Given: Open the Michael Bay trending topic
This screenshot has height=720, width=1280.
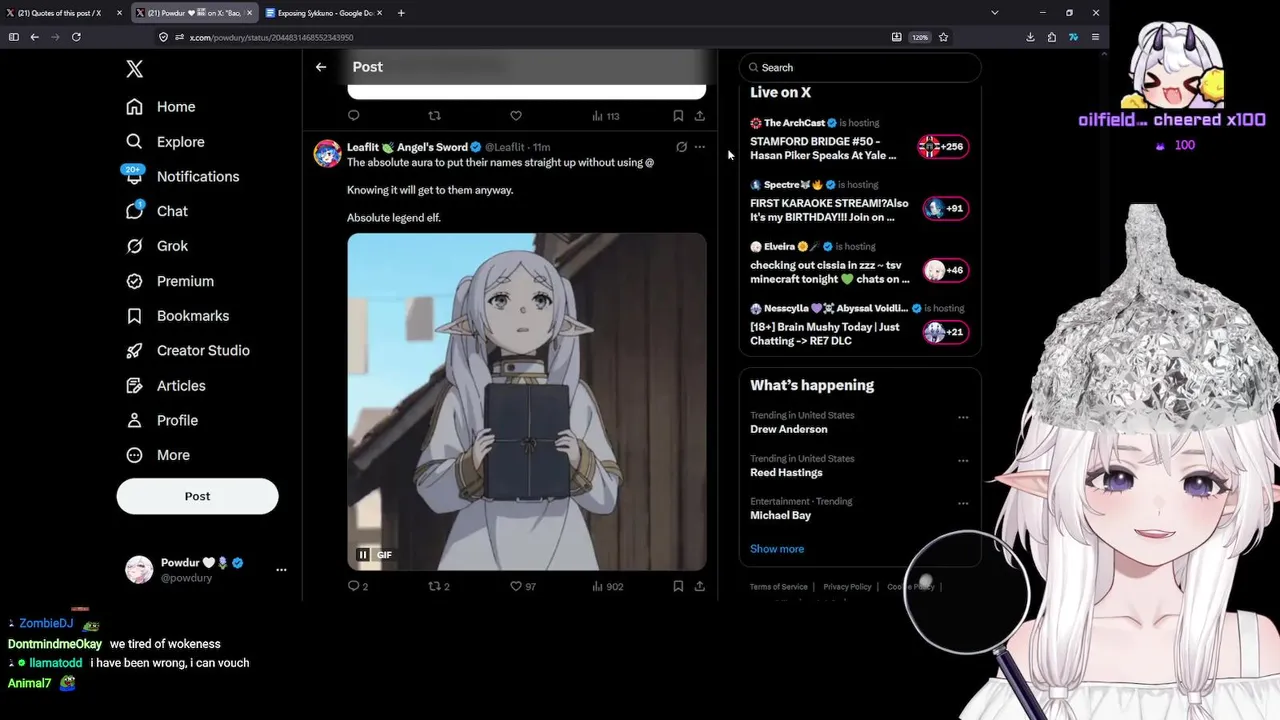Looking at the screenshot, I should (780, 515).
